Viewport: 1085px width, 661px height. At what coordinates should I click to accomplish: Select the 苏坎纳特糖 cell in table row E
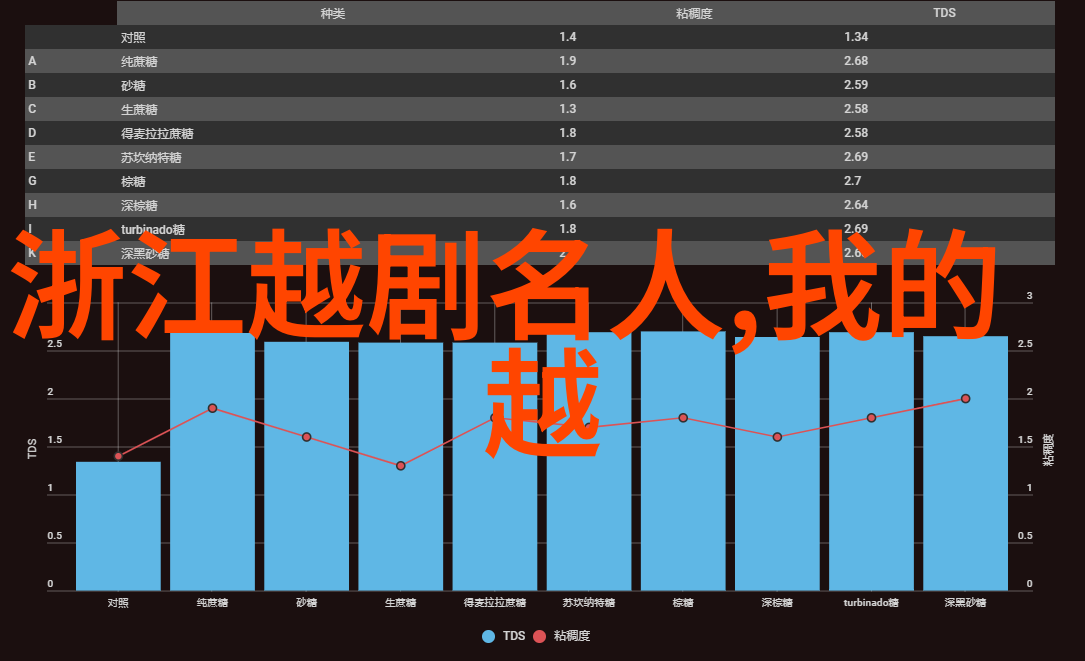[151, 158]
